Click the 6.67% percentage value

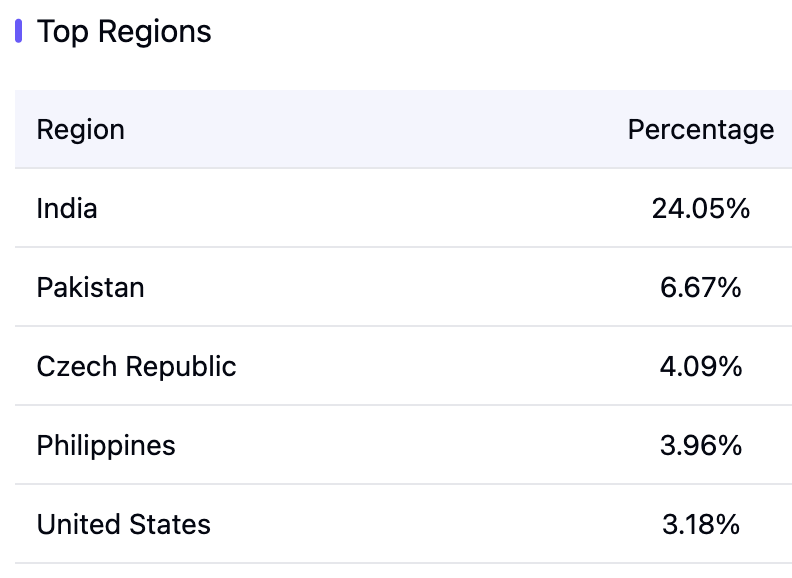[700, 288]
